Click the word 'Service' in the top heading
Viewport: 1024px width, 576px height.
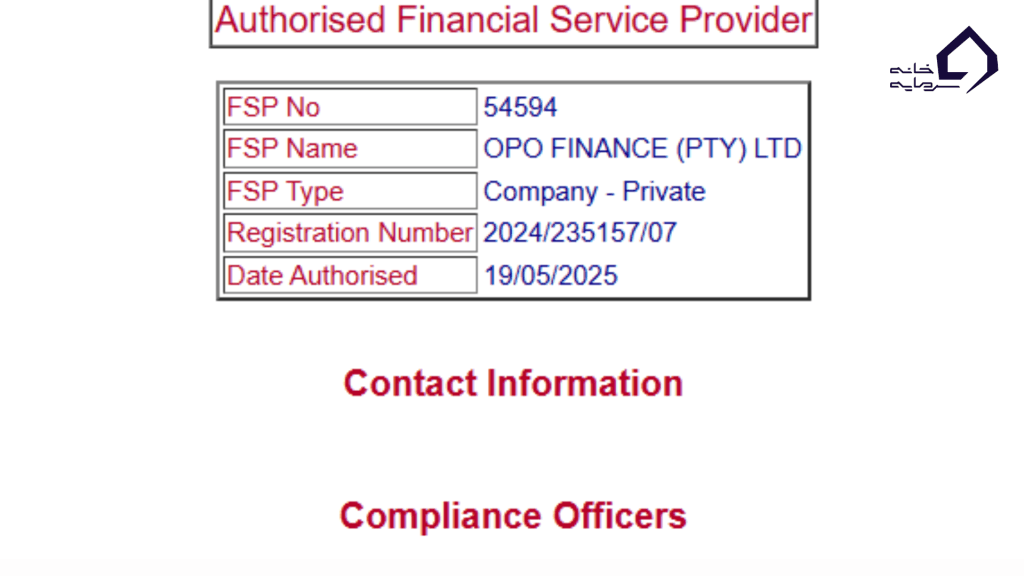pyautogui.click(x=602, y=20)
